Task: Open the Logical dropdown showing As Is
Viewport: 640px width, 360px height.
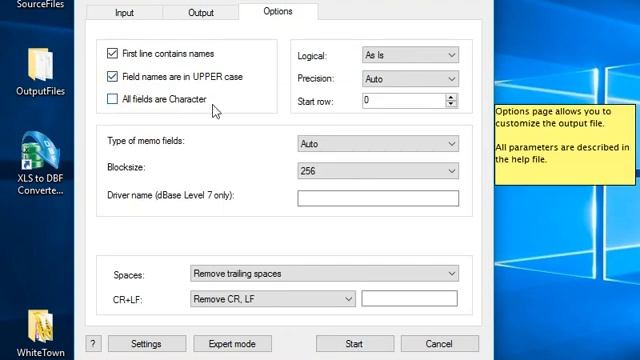Action: click(x=410, y=55)
